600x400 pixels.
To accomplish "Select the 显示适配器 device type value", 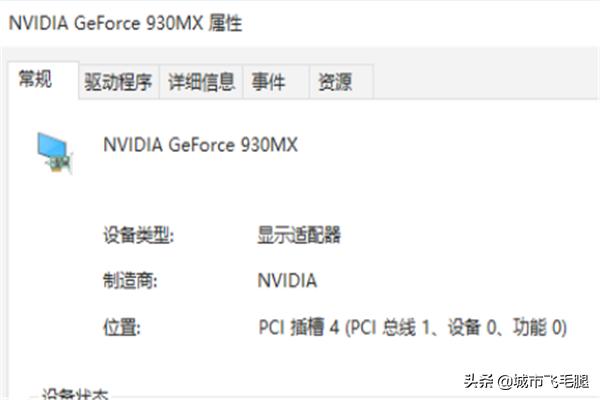I will coord(299,235).
